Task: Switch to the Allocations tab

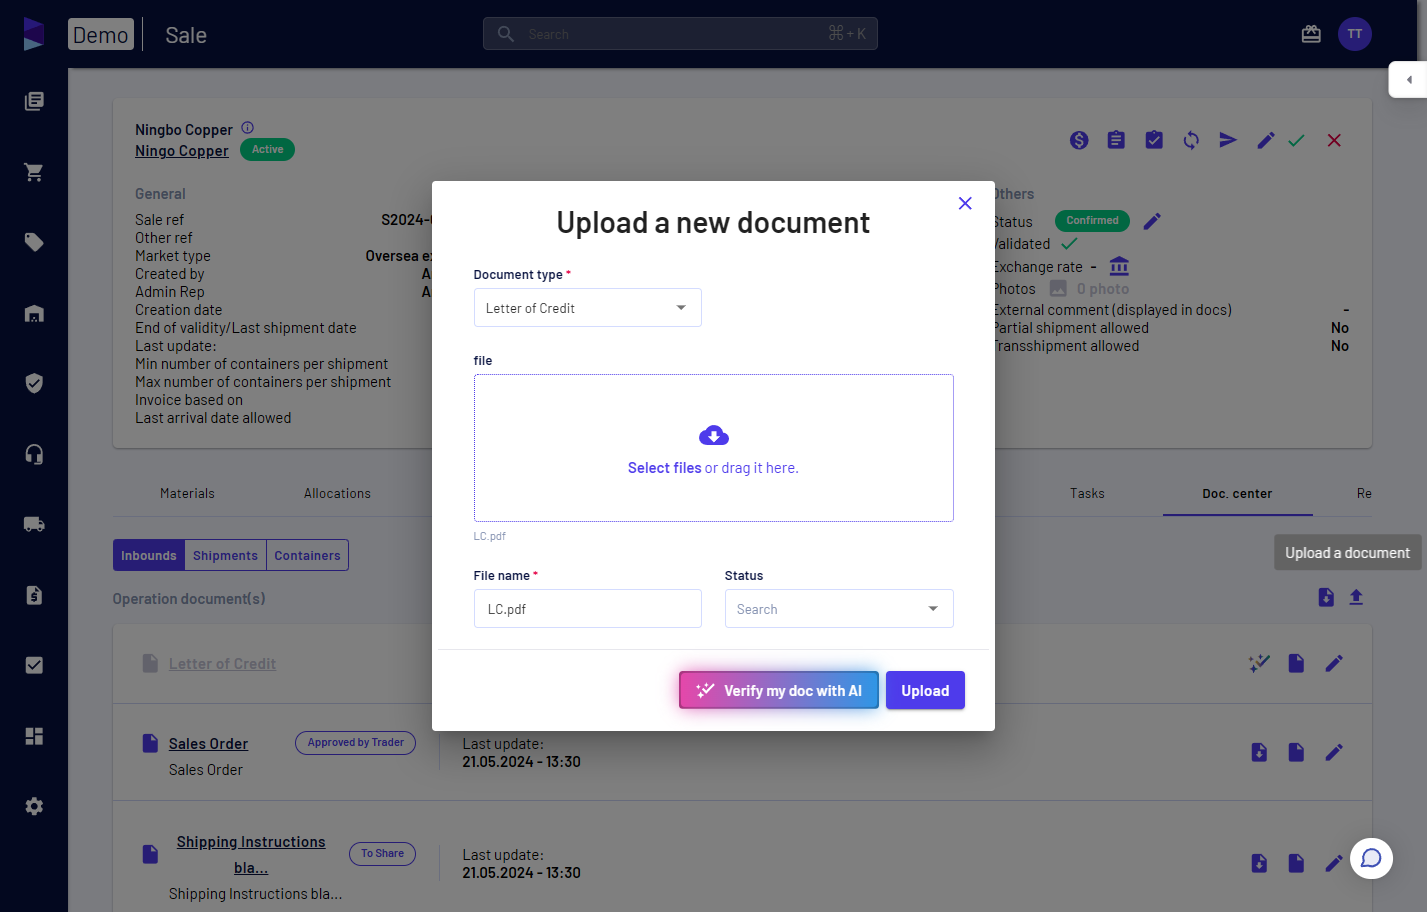Action: pyautogui.click(x=337, y=494)
